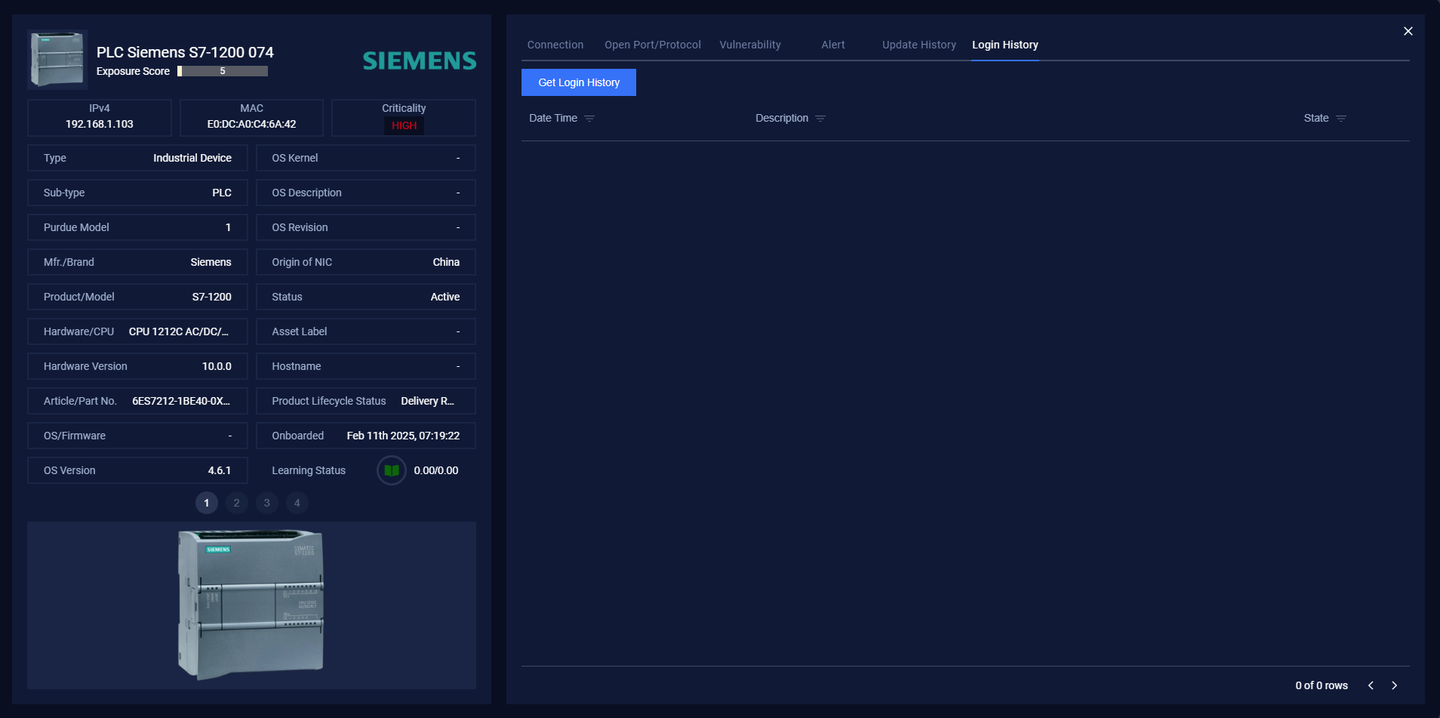Click the PLC Siemens S7-1200 074 title
Screen dimensions: 1440x718
tap(185, 52)
